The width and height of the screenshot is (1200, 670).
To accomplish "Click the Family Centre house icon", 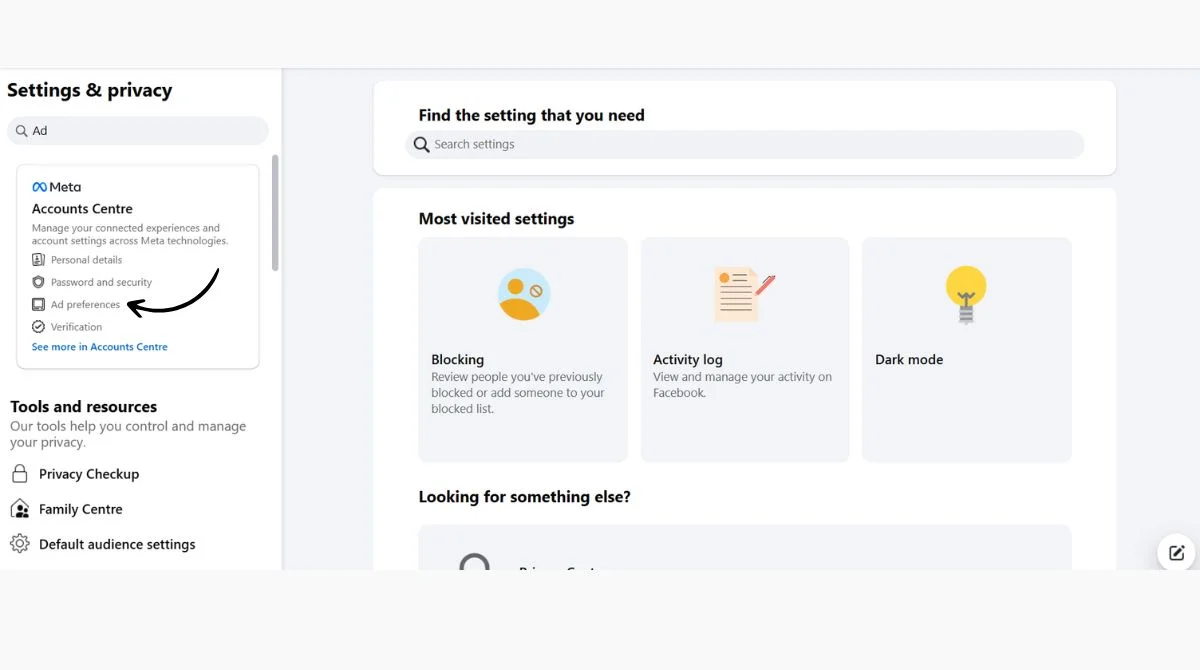I will pos(20,509).
